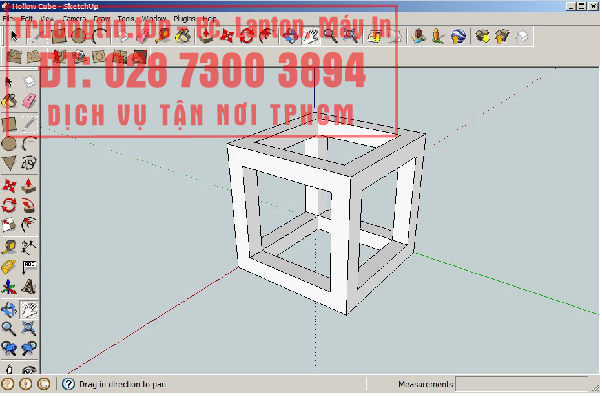The image size is (602, 396).
Task: Go to Next camera view
Action: 29,349
